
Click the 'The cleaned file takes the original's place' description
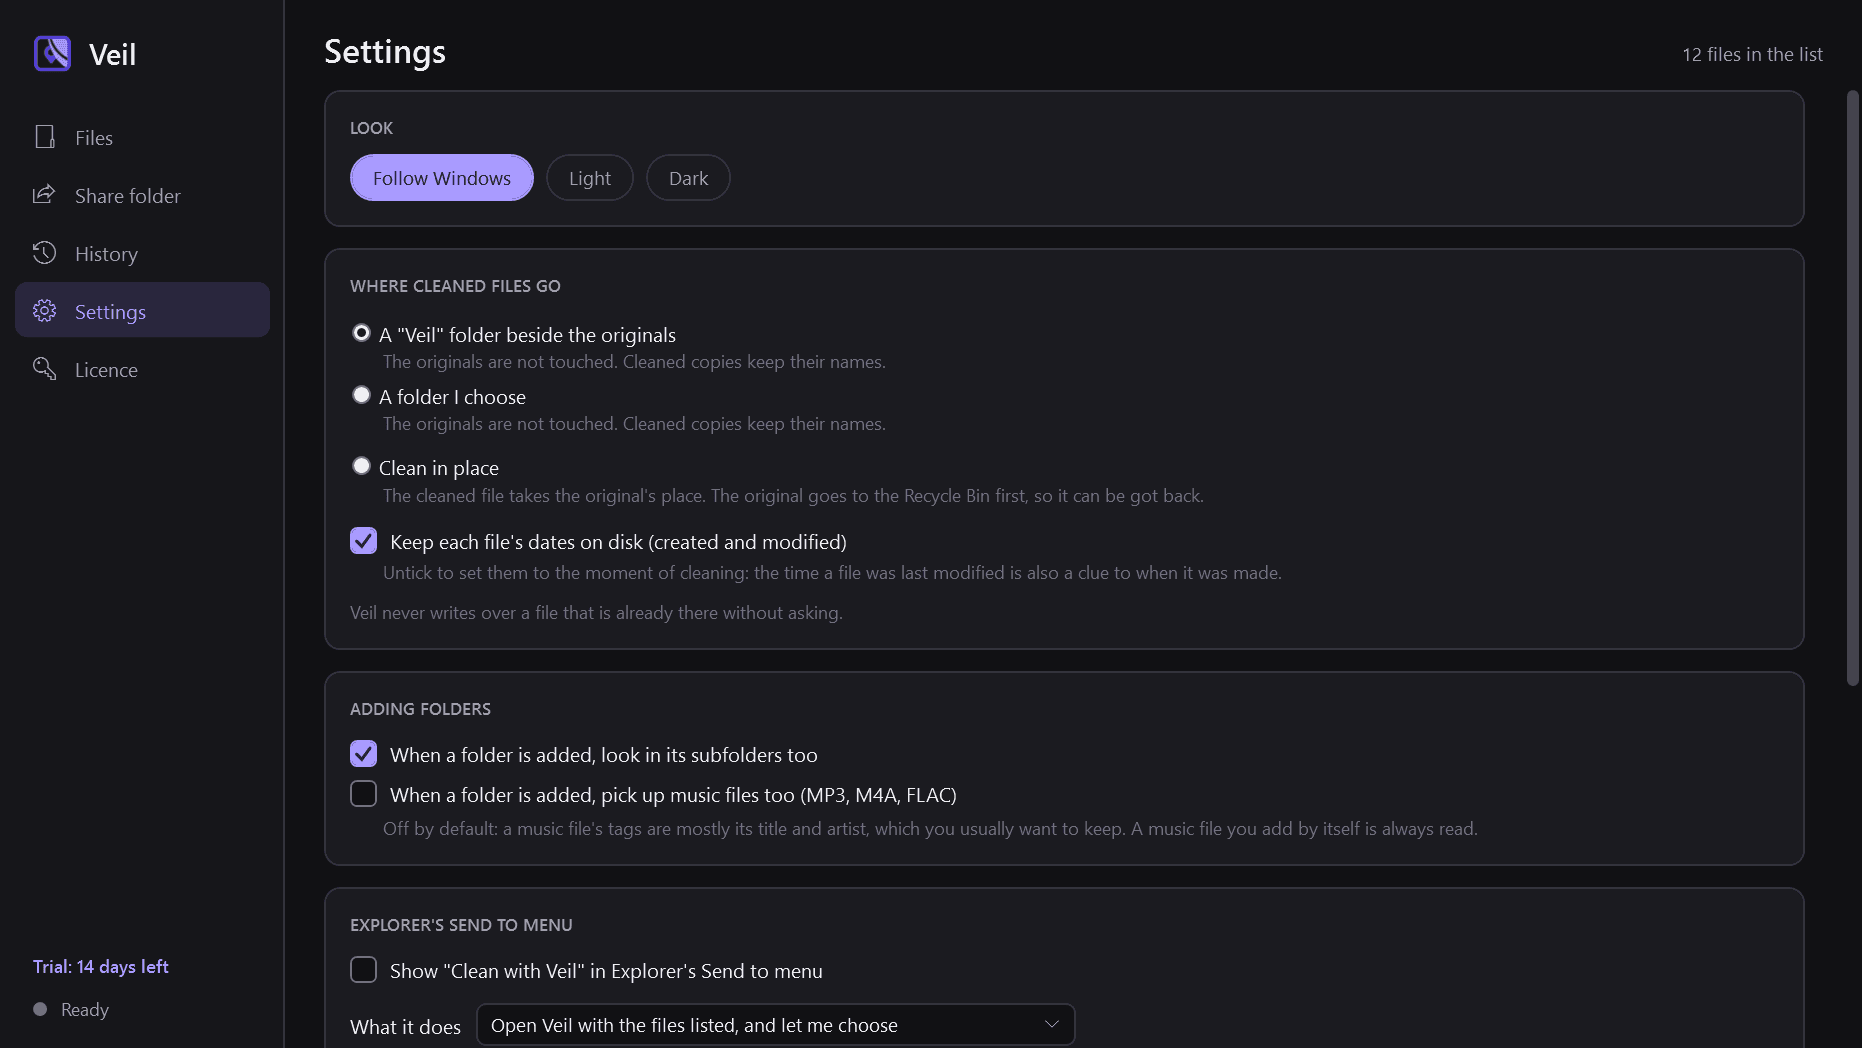click(x=793, y=496)
